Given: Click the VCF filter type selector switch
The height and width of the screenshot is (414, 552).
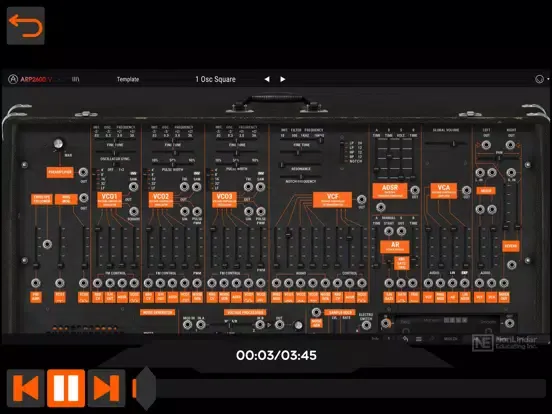Looking at the screenshot, I should (x=342, y=151).
